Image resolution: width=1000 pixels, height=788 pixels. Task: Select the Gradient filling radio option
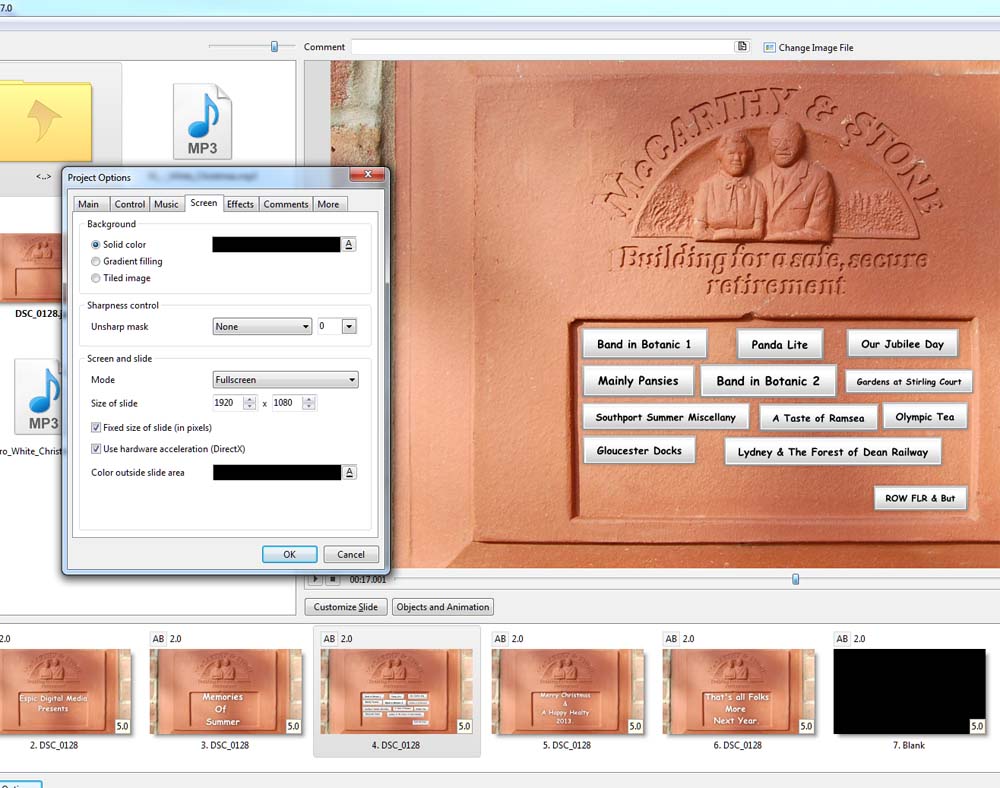click(96, 261)
